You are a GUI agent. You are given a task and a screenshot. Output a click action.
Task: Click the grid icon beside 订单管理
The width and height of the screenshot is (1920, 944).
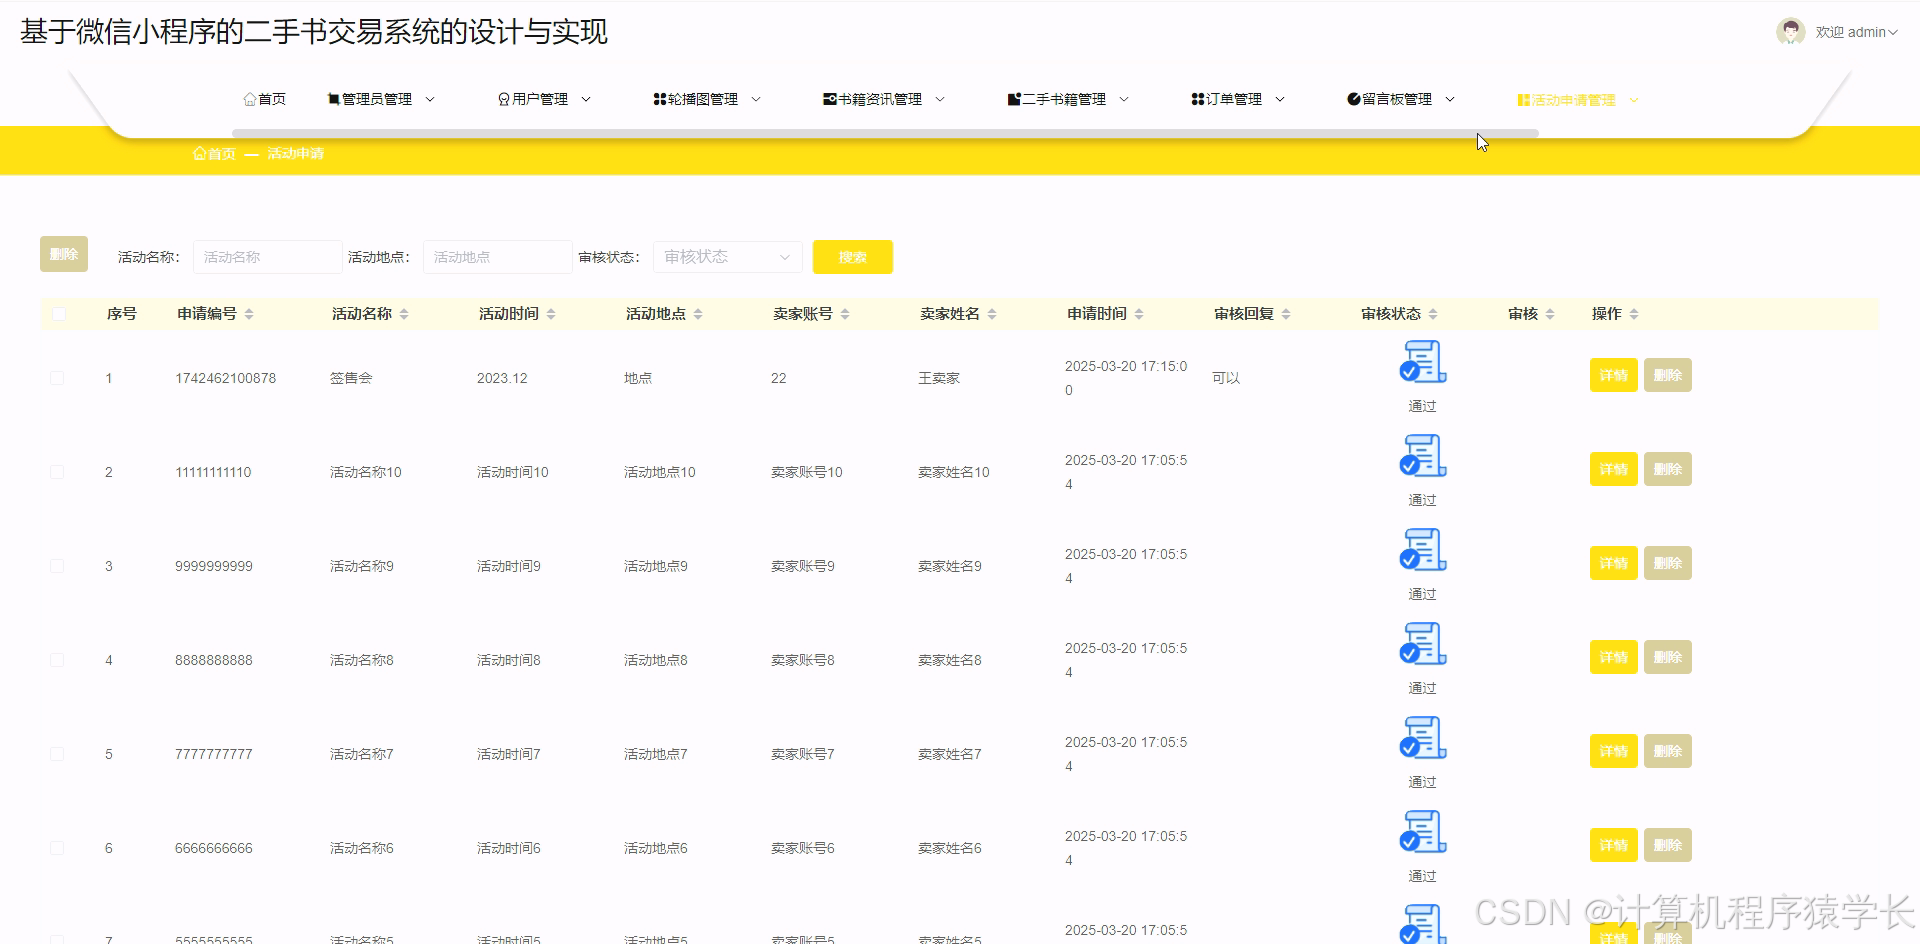click(1196, 98)
